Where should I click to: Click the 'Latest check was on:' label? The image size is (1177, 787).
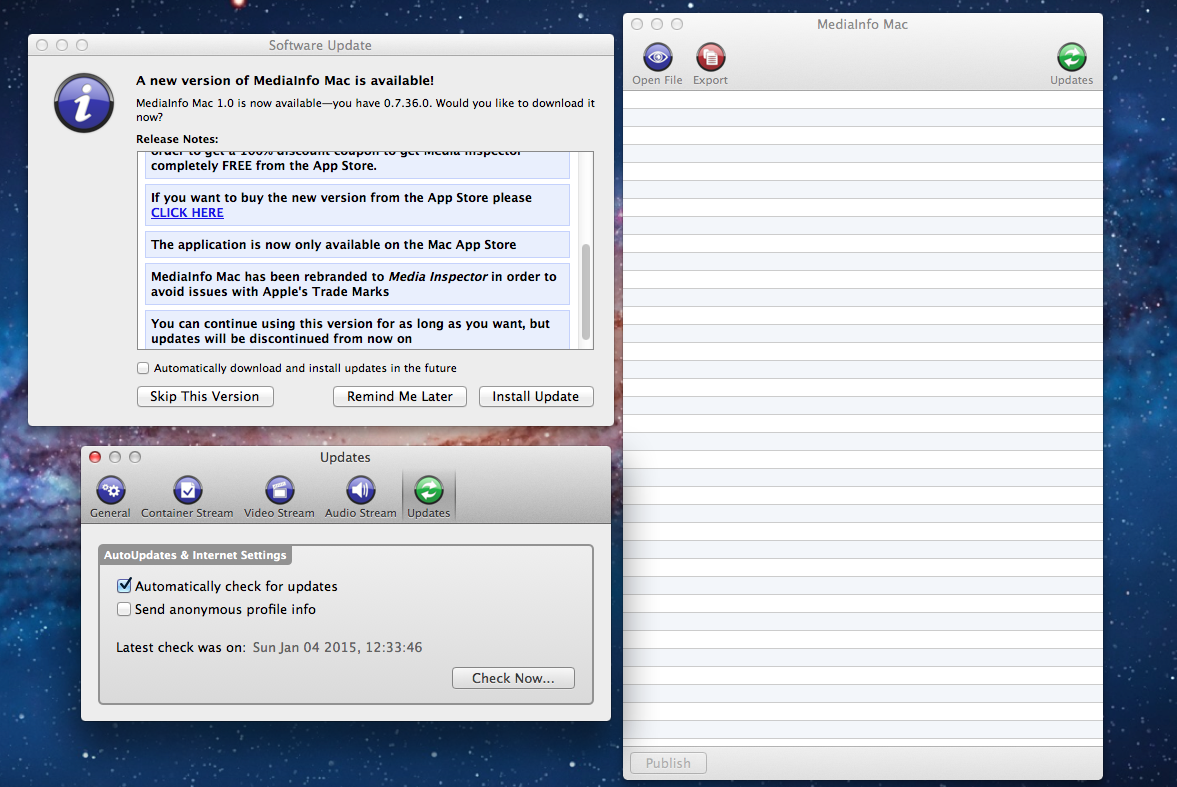point(181,647)
